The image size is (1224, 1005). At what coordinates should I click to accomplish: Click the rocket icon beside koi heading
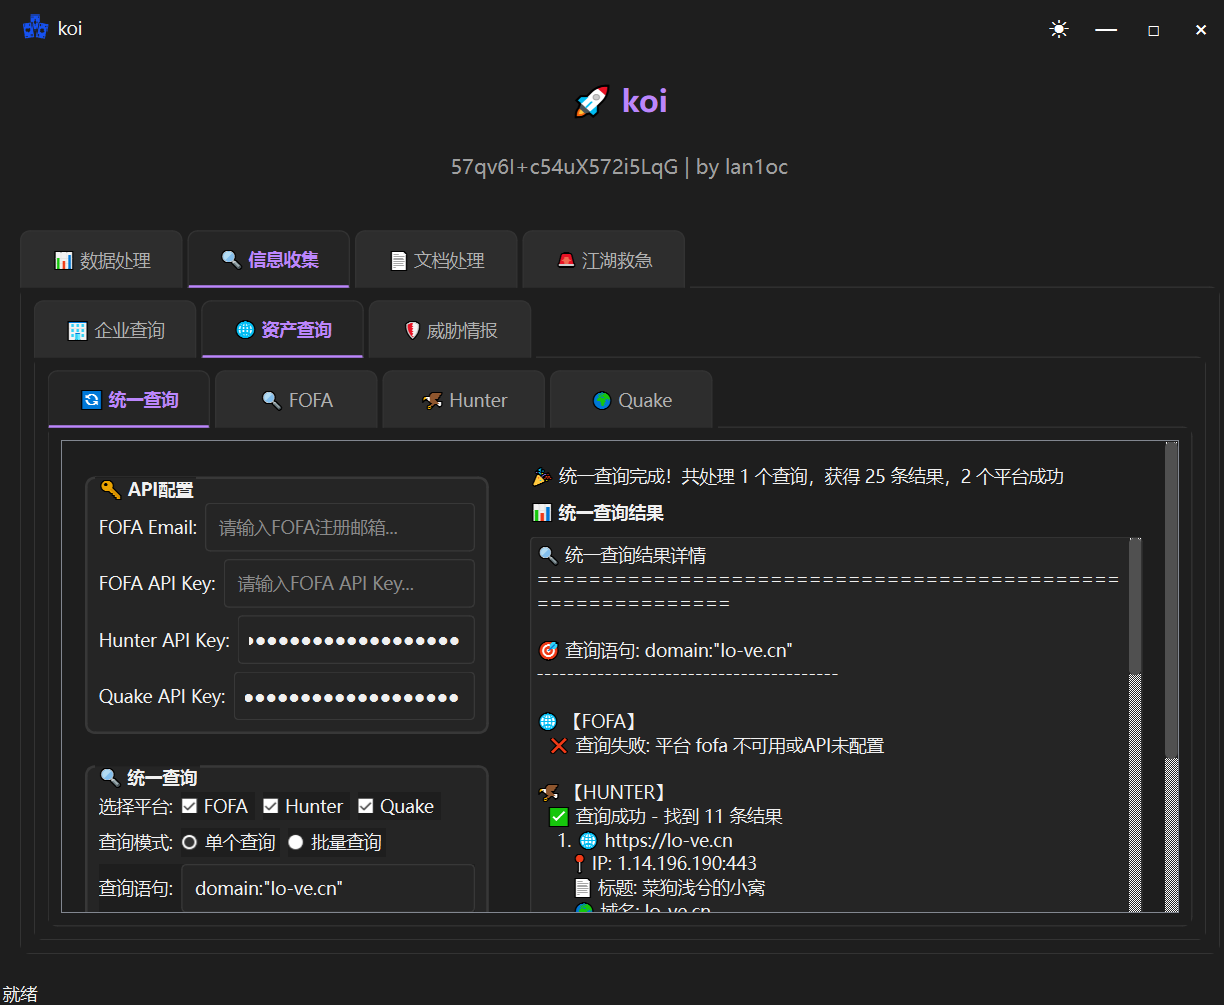pos(592,101)
